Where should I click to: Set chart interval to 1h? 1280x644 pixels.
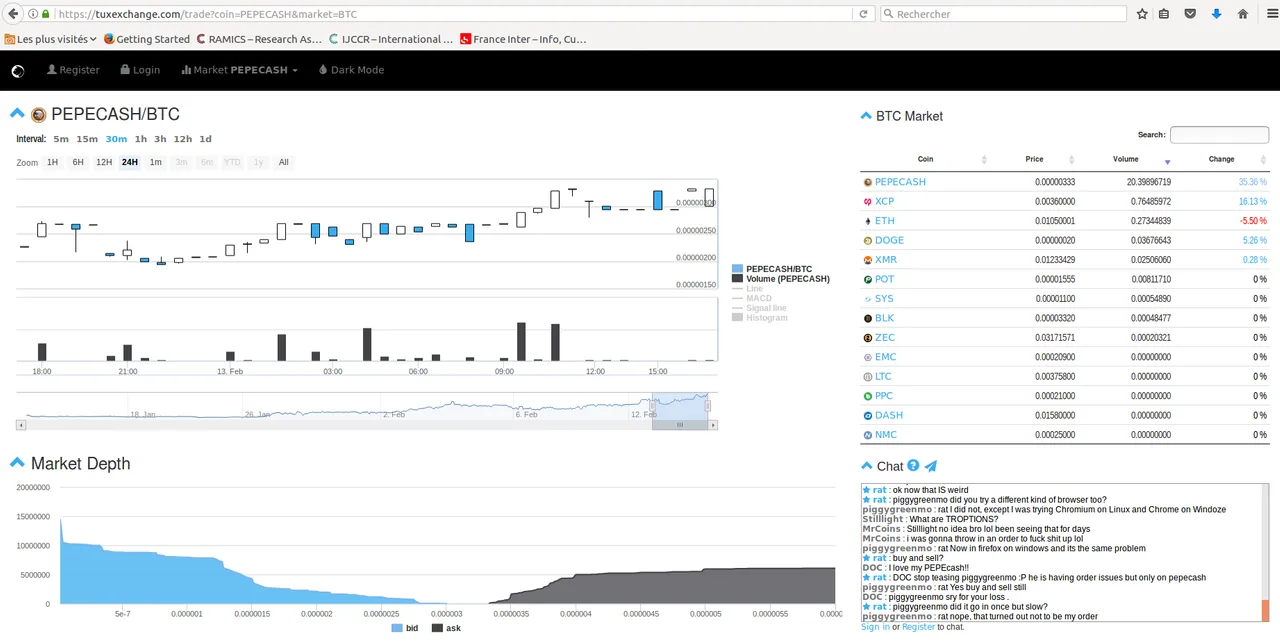click(x=140, y=139)
